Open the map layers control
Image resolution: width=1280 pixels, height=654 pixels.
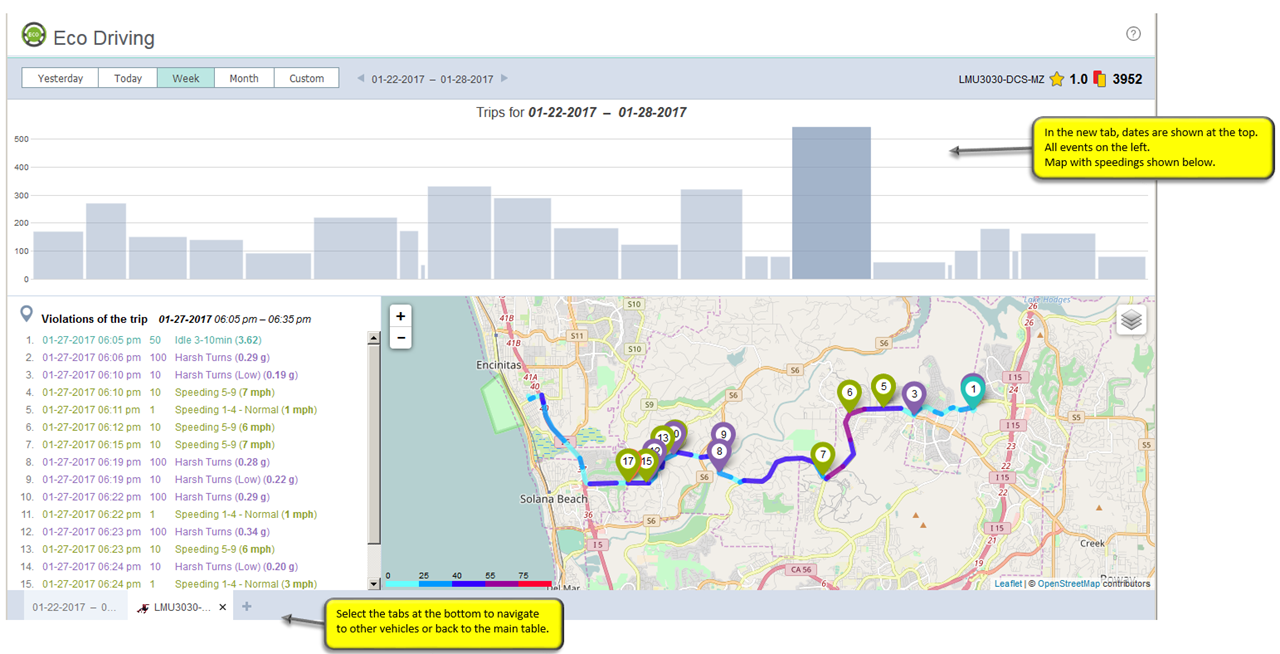pos(1131,320)
